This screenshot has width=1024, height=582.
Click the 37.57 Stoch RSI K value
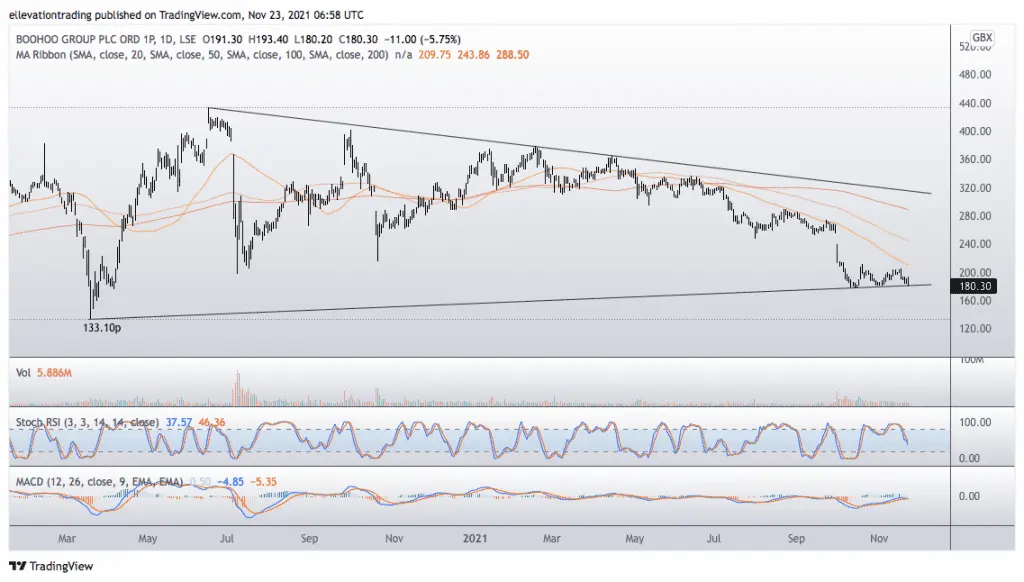coord(178,422)
